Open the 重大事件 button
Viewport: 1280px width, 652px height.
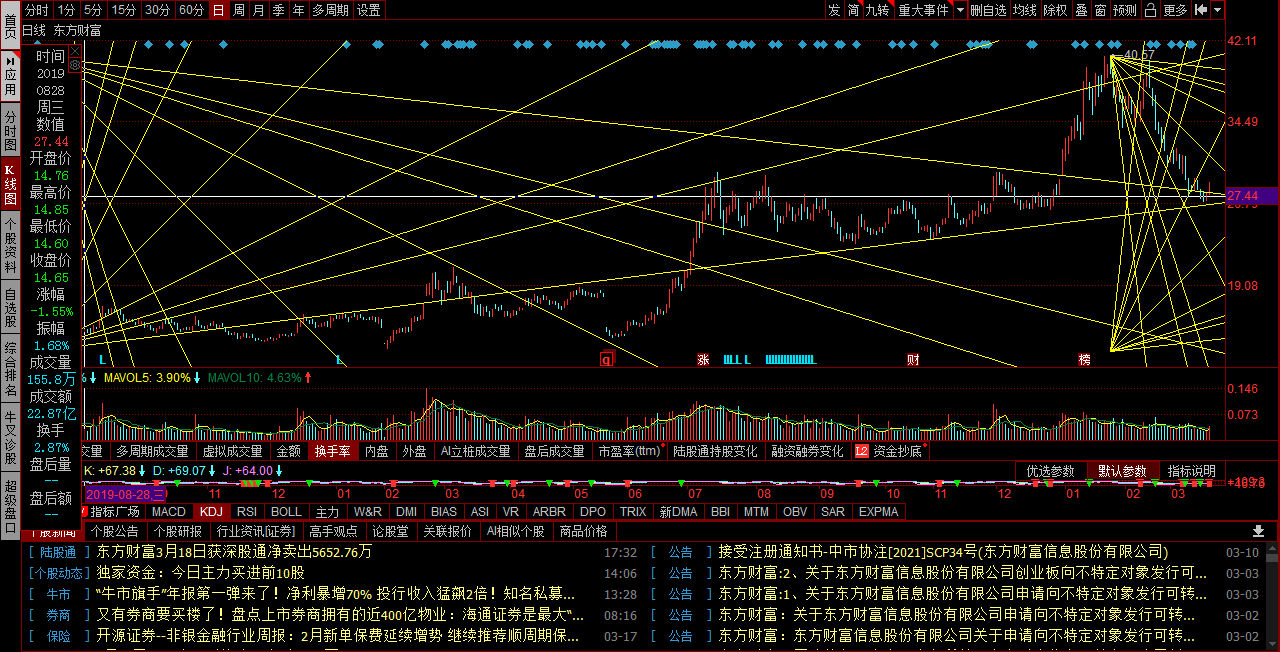coord(923,10)
